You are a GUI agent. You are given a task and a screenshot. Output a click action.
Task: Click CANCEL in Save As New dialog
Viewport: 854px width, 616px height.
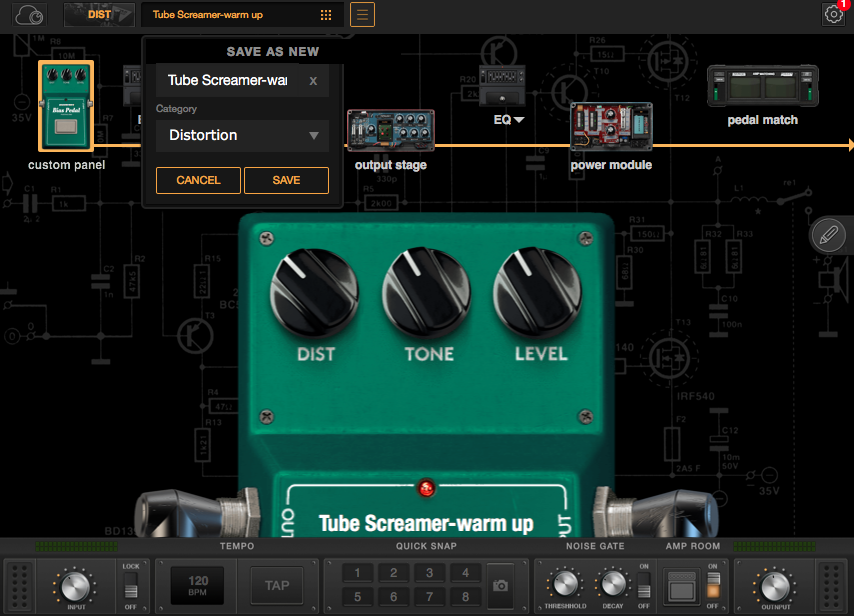198,180
